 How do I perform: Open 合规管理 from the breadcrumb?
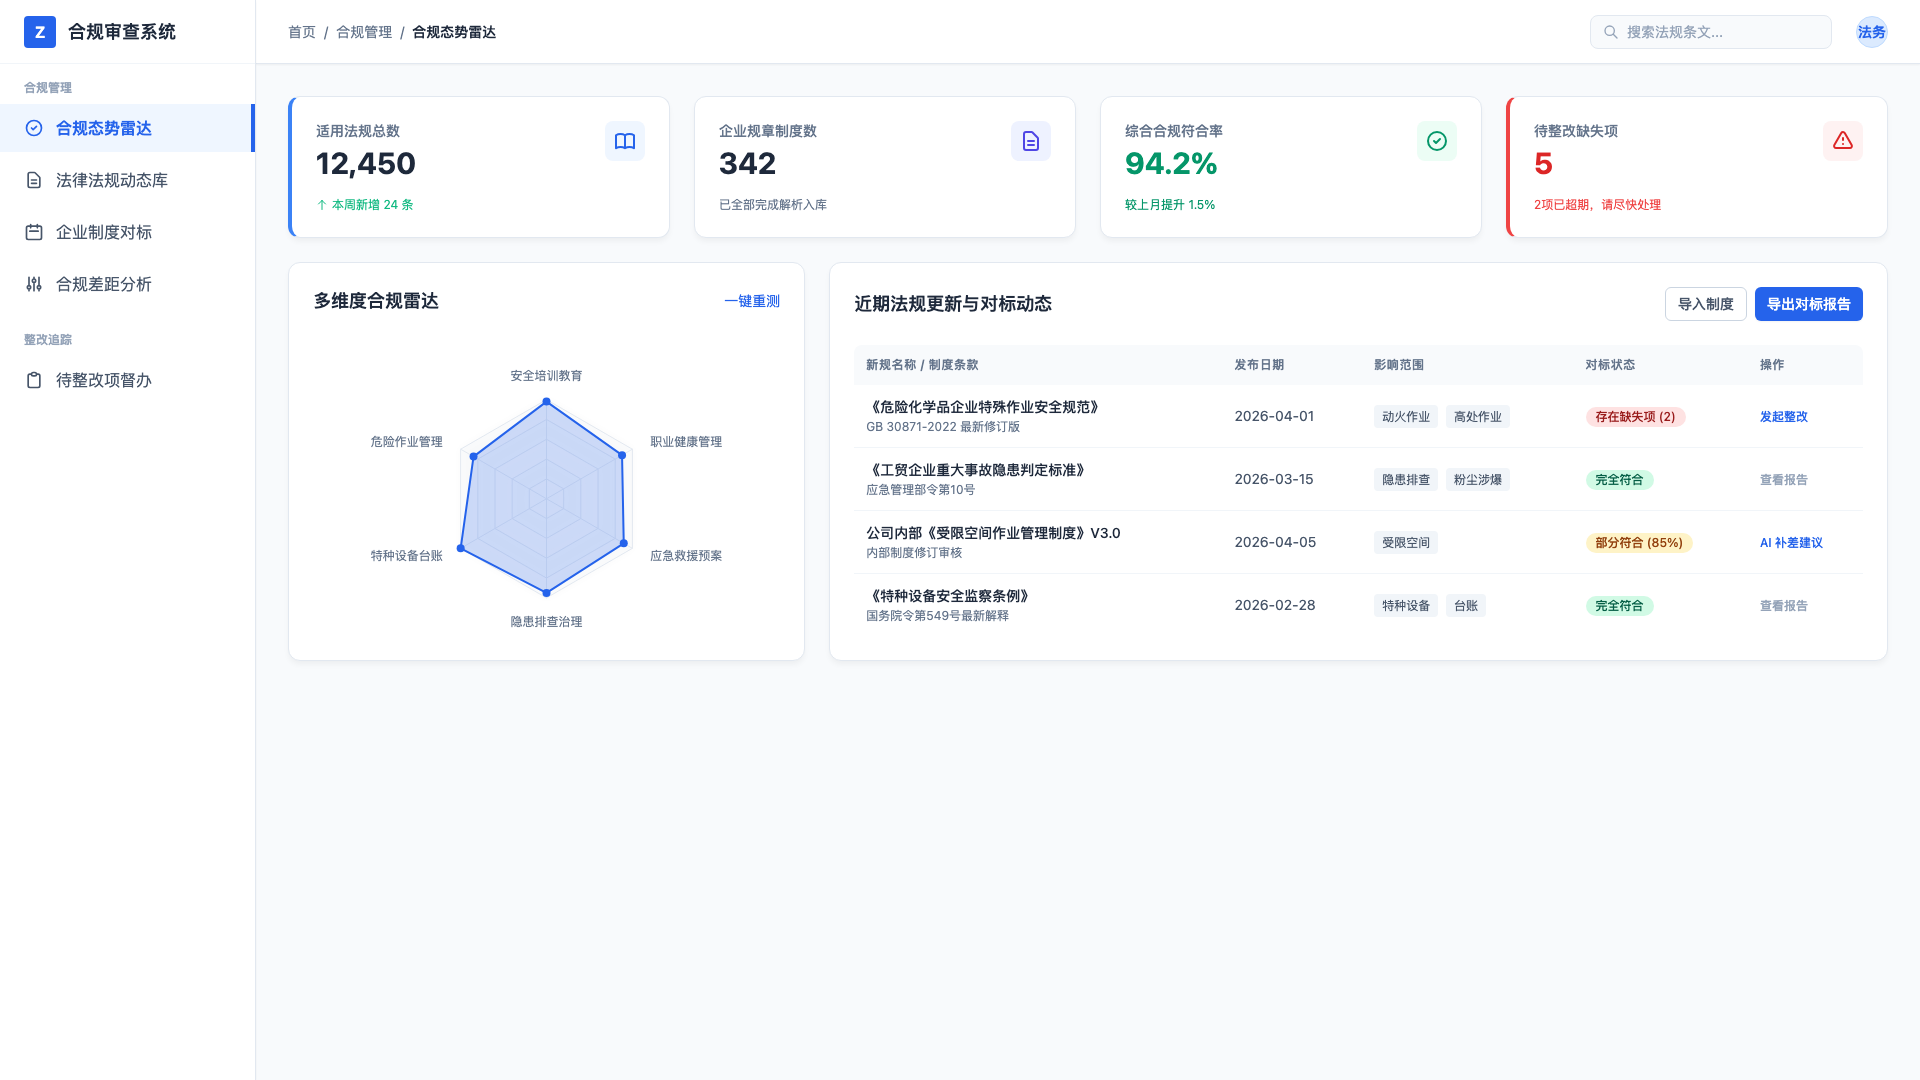point(364,31)
